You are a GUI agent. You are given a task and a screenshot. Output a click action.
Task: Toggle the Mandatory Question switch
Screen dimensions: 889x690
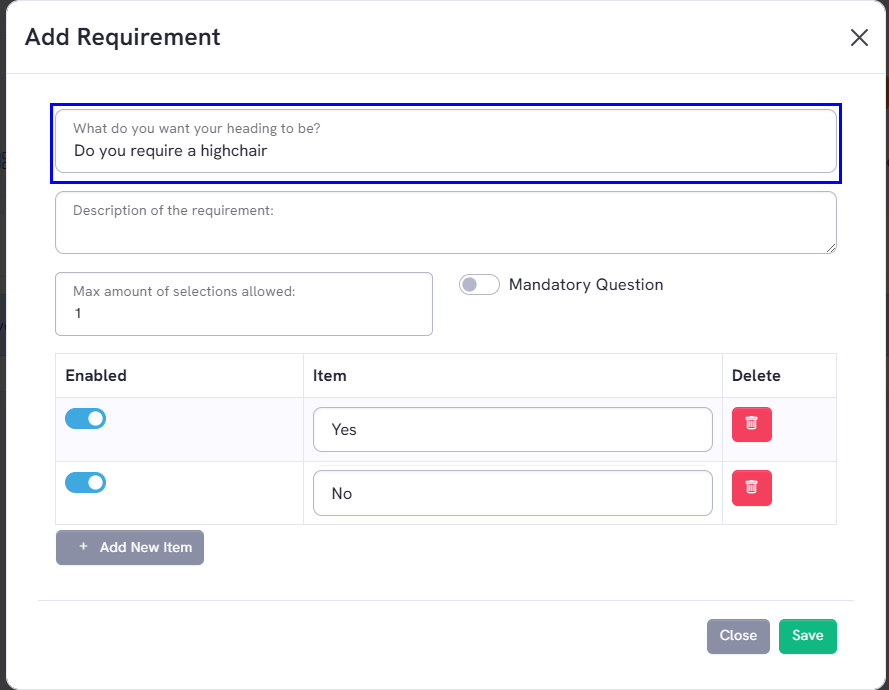tap(479, 285)
